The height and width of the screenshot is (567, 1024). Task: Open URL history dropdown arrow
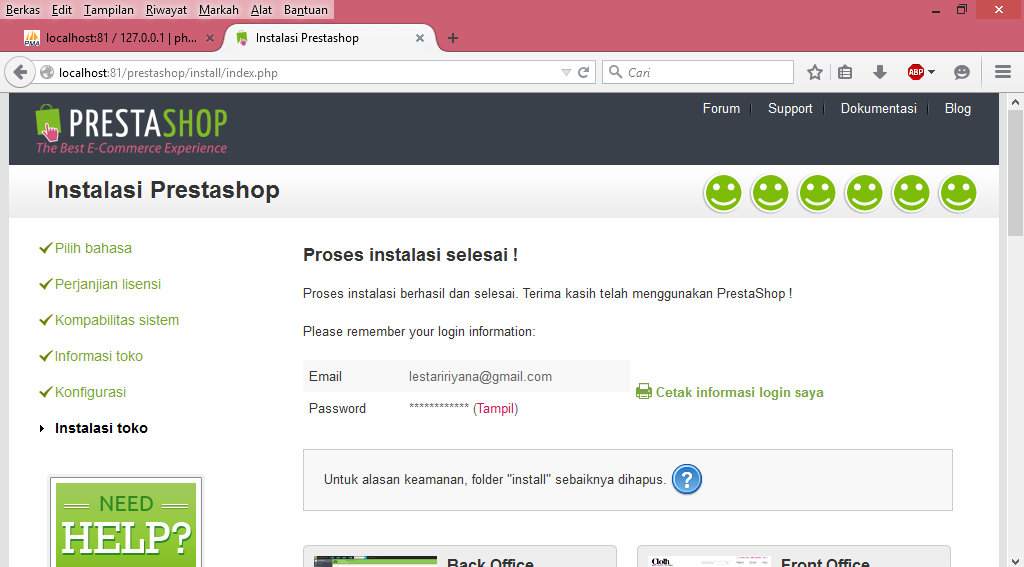click(x=566, y=73)
